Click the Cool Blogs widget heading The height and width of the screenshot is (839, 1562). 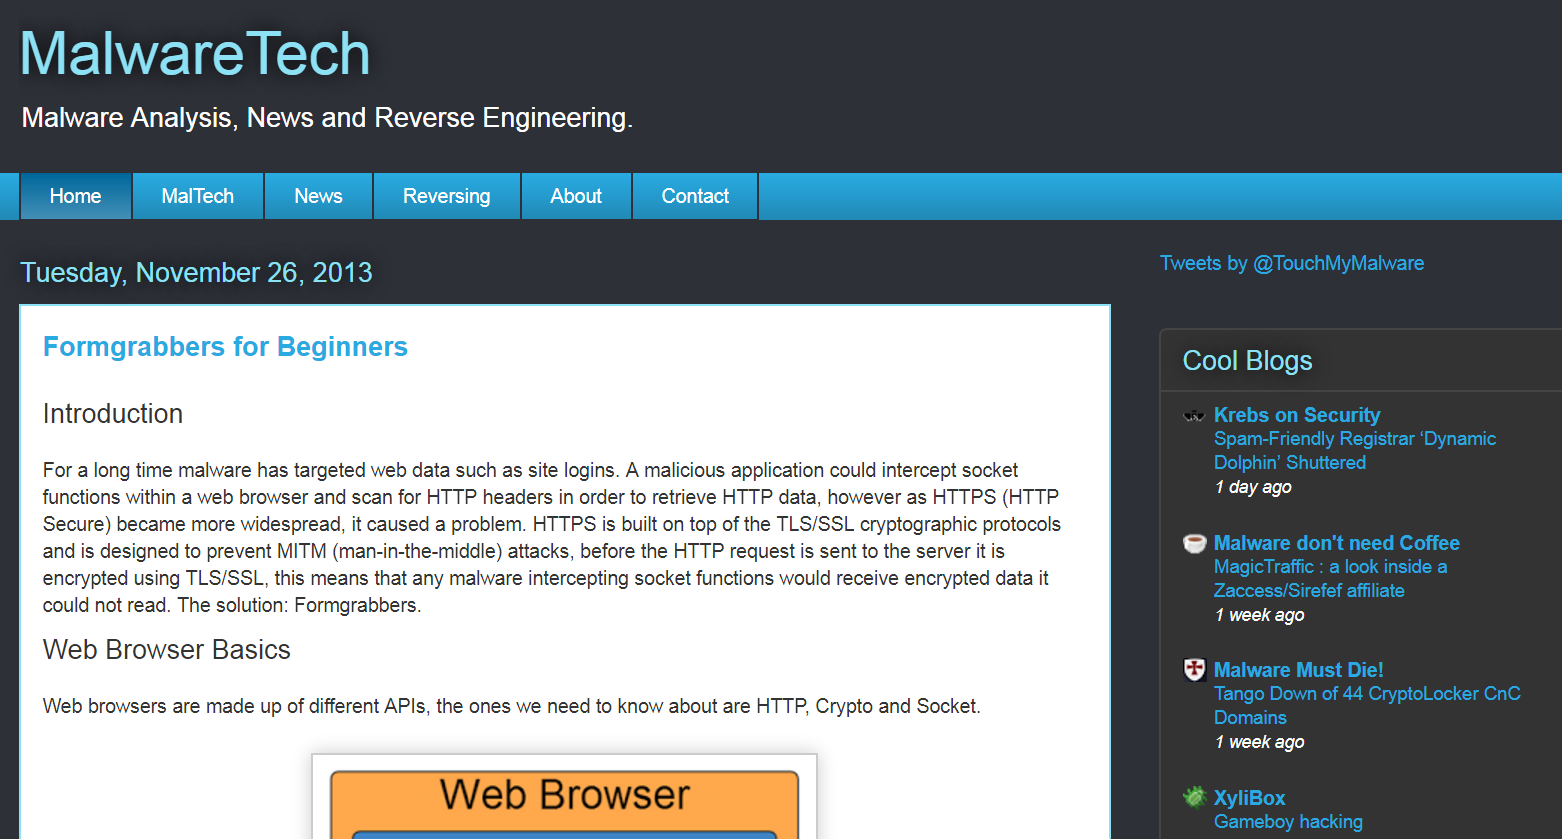[x=1248, y=361]
